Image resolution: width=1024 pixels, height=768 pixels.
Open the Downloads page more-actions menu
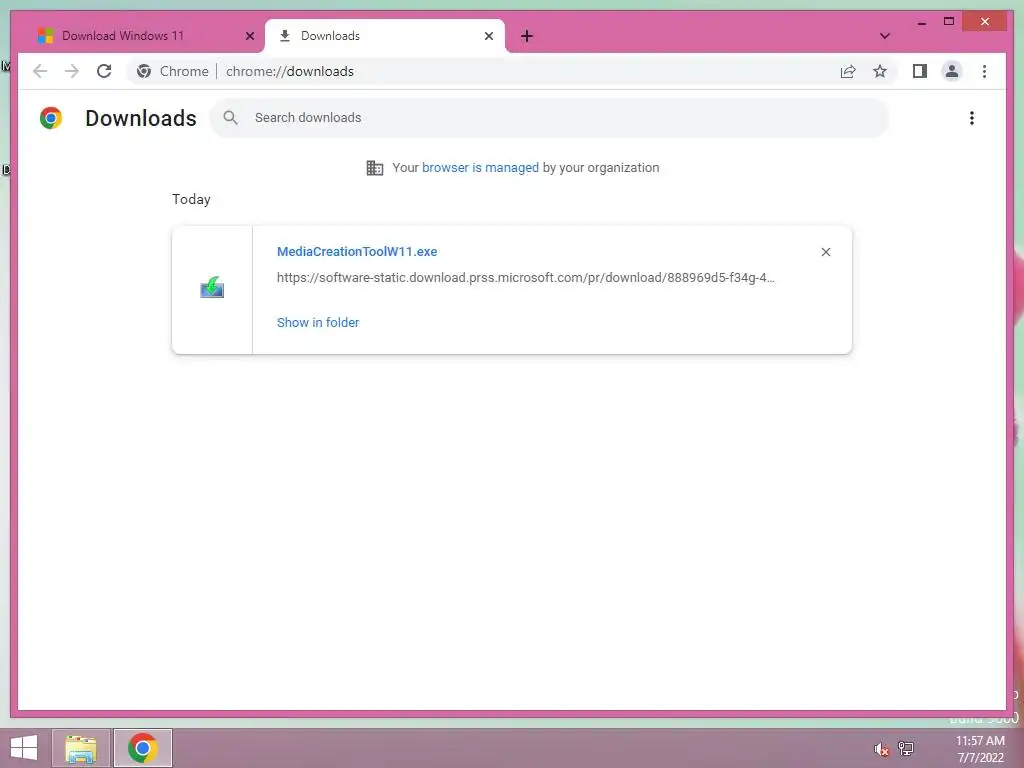point(972,118)
